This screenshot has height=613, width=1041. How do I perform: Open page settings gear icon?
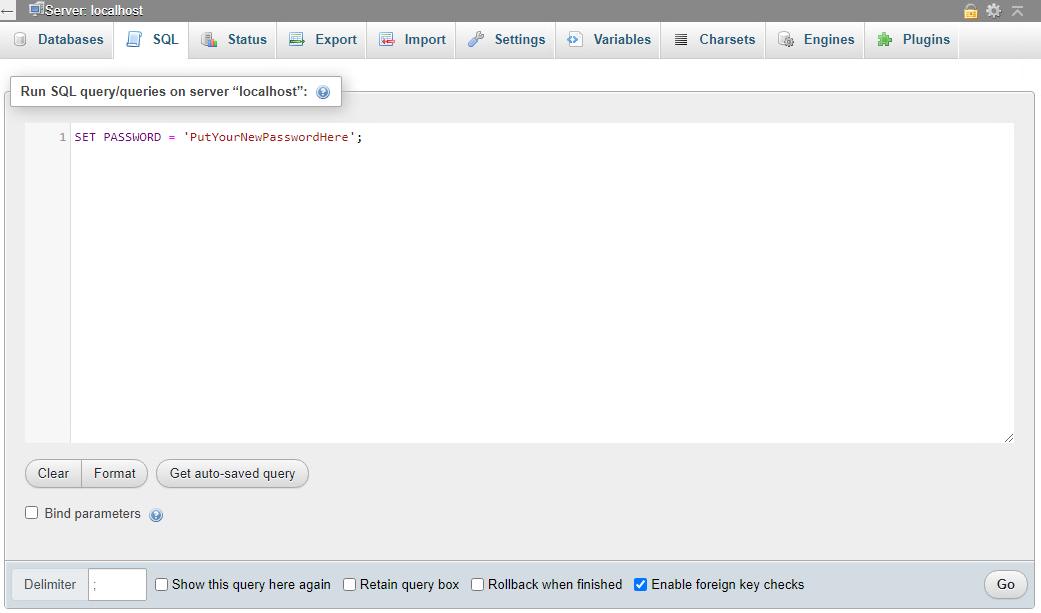[993, 10]
